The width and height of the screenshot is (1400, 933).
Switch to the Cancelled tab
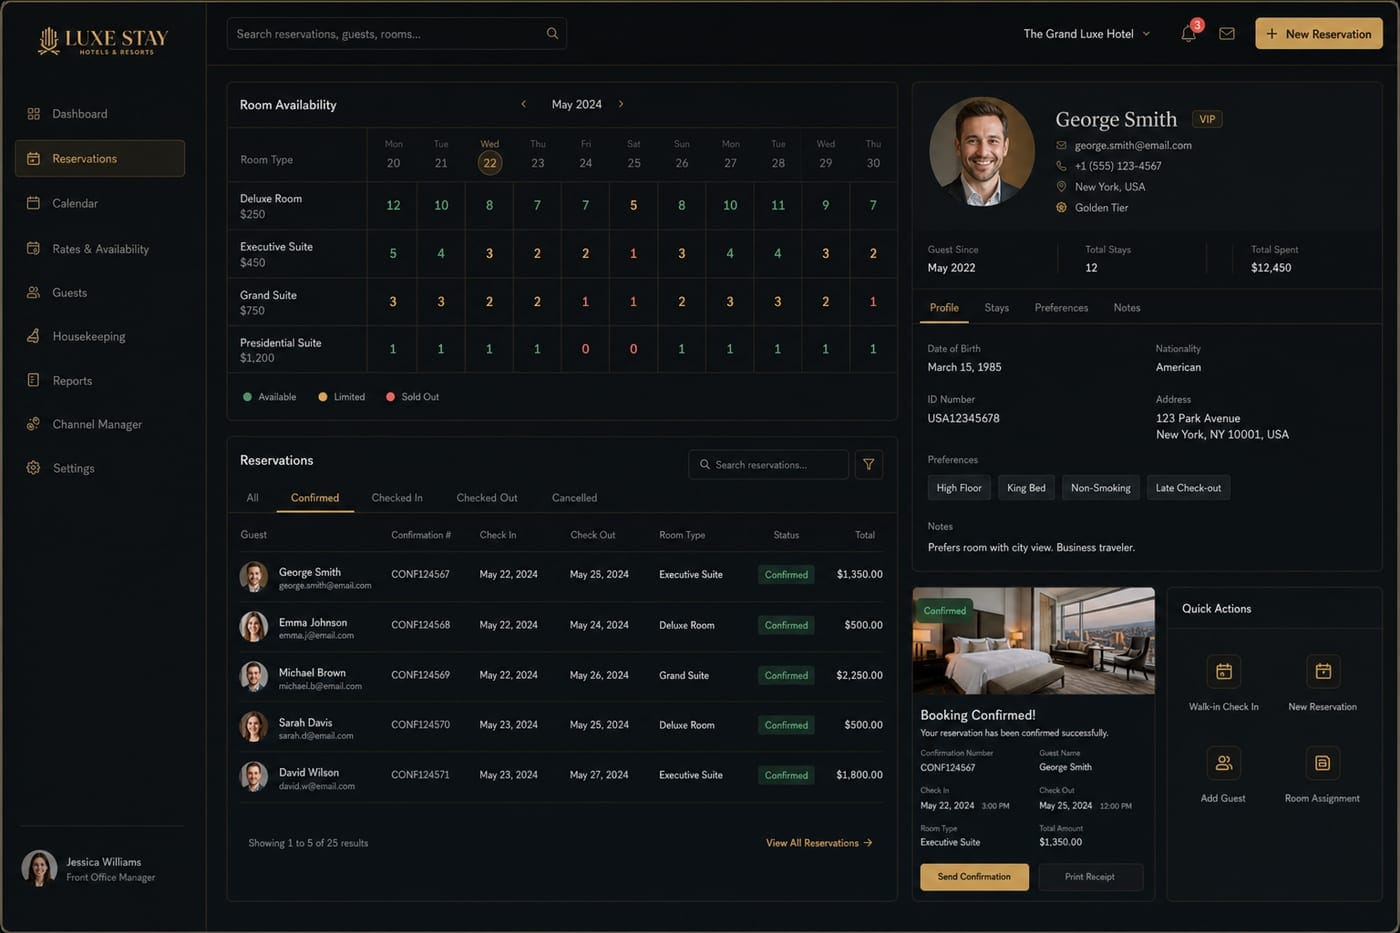[x=574, y=498]
